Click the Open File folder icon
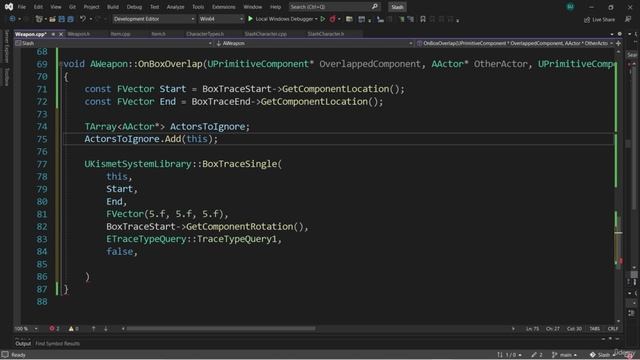Screen dimensions: 640x360 52,19
